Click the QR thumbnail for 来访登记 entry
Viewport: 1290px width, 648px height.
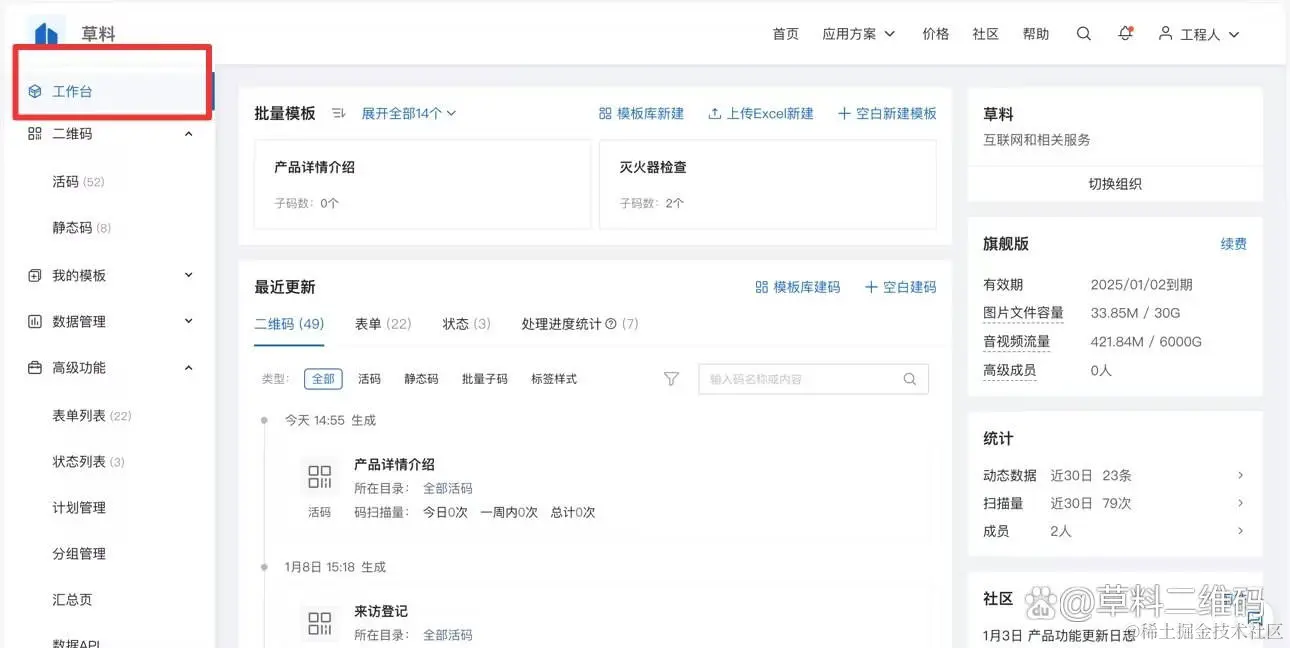[x=319, y=623]
